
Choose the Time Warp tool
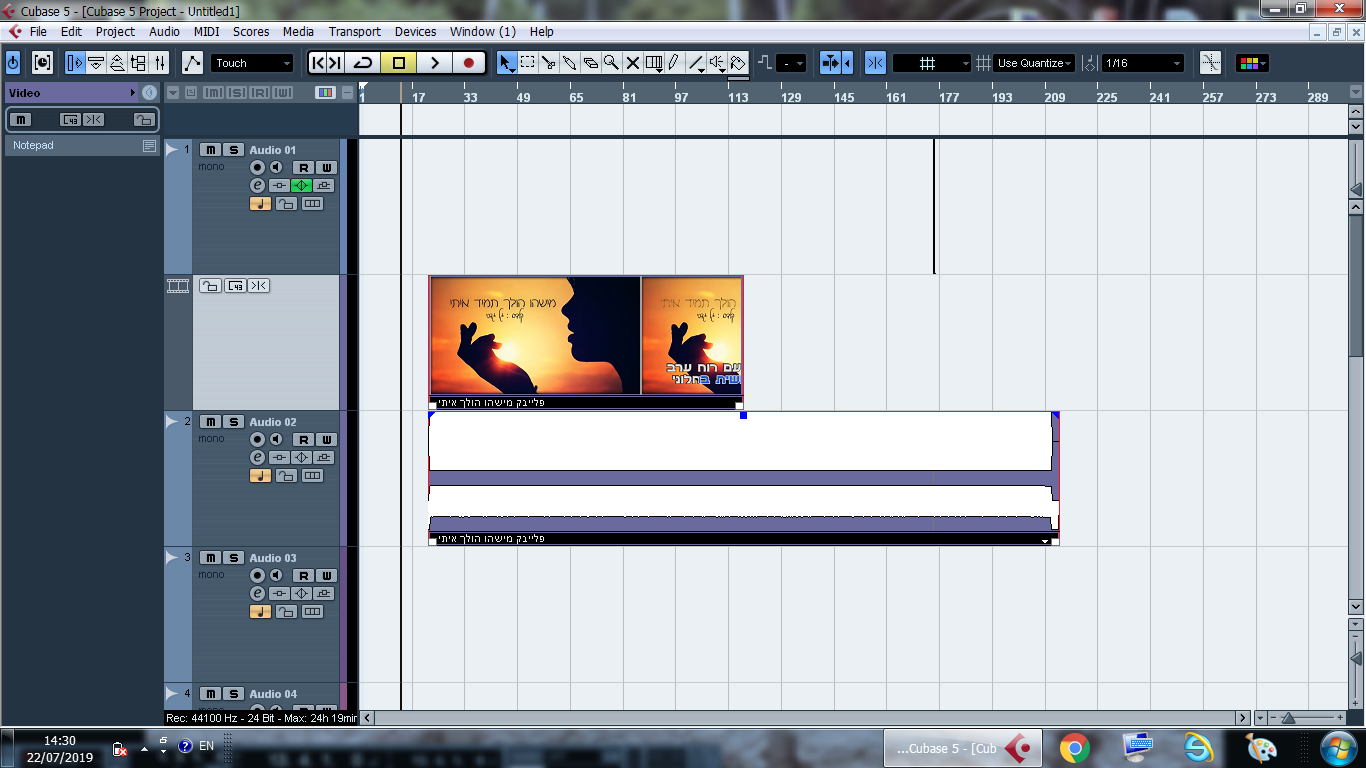pos(654,63)
